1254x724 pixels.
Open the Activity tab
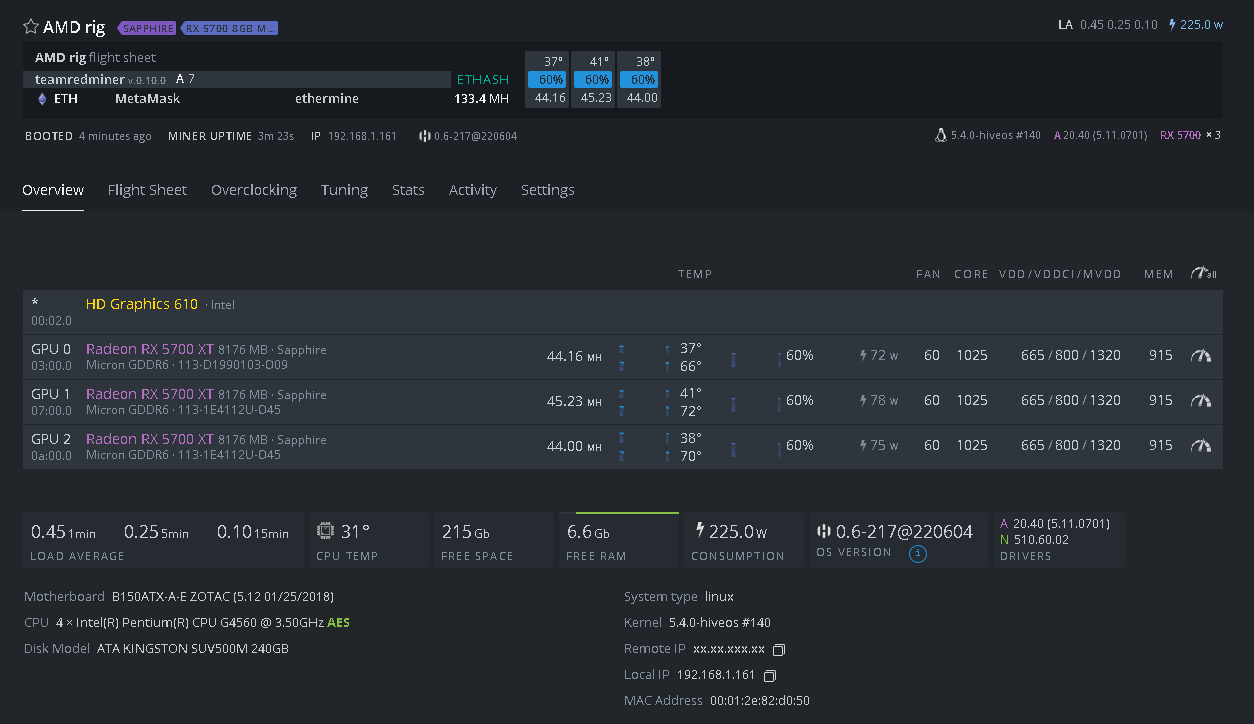click(473, 190)
